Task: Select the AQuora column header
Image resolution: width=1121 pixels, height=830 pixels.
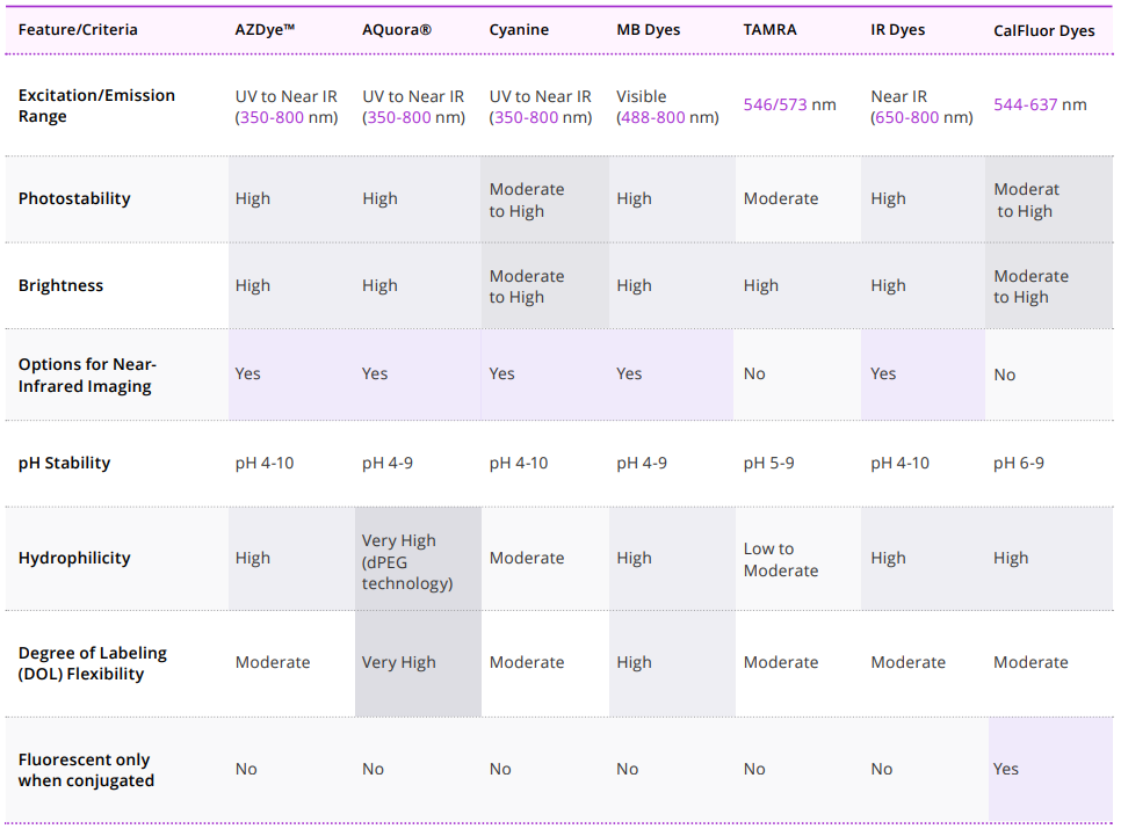Action: pos(397,29)
